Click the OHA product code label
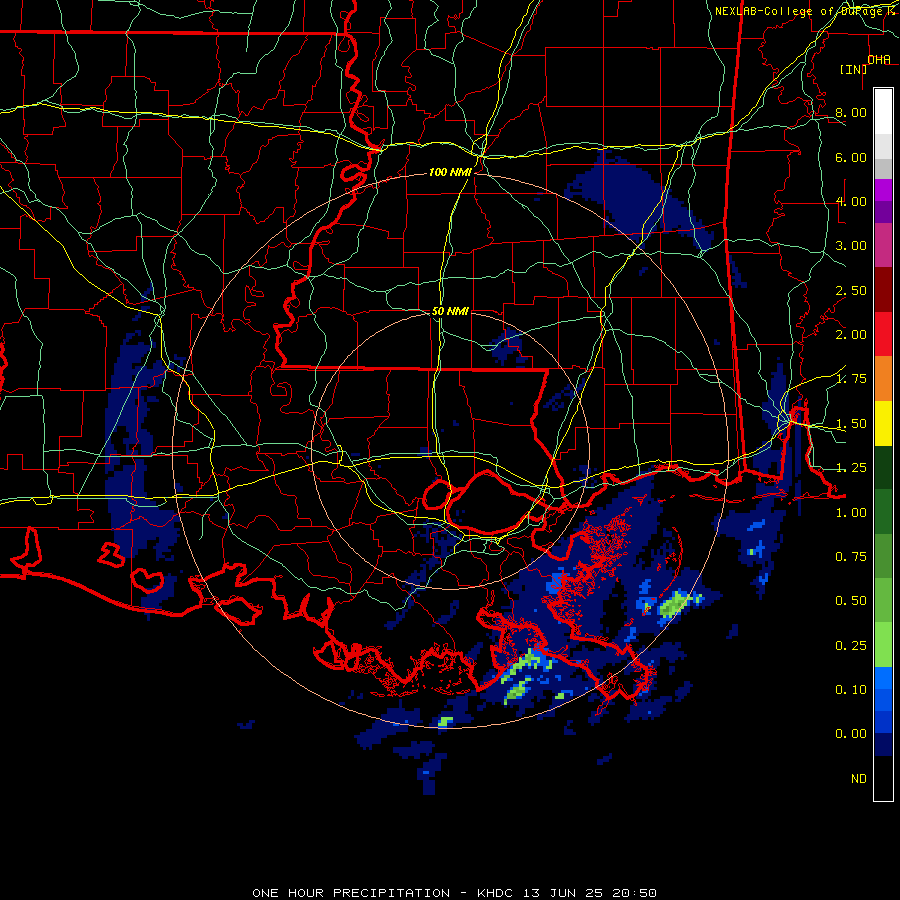Image resolution: width=900 pixels, height=900 pixels. click(879, 59)
